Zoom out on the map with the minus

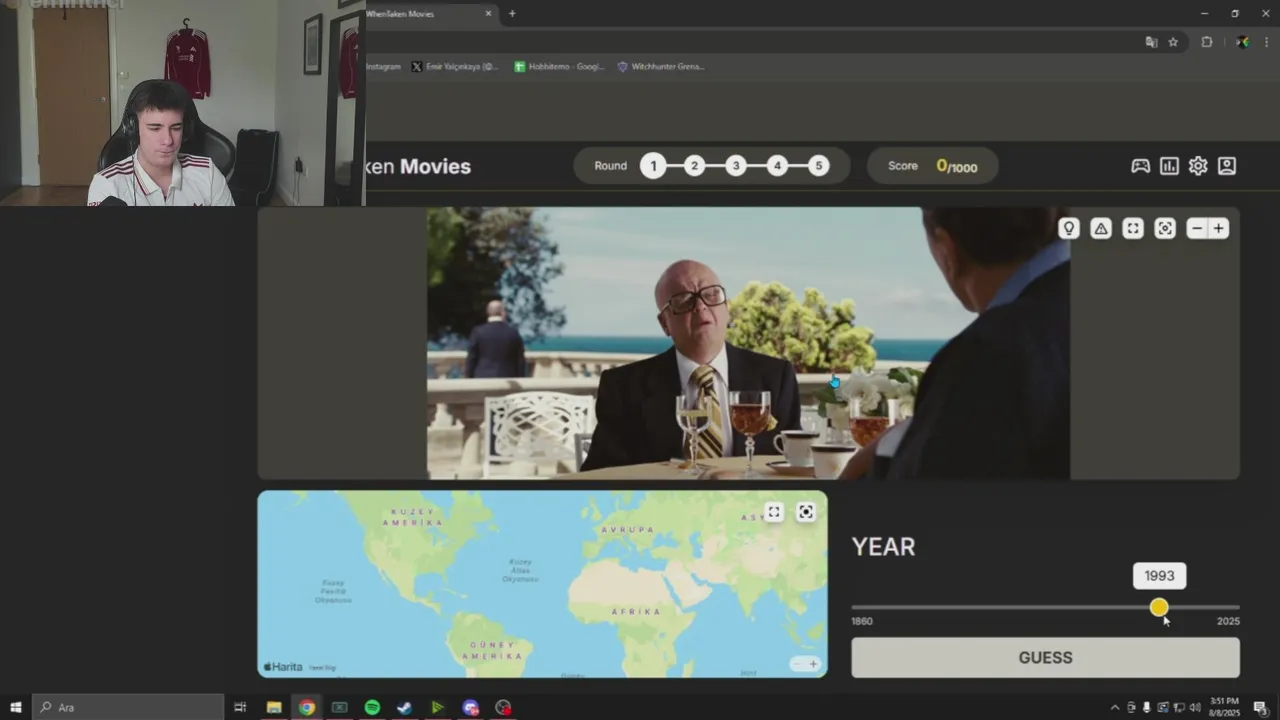tap(798, 664)
